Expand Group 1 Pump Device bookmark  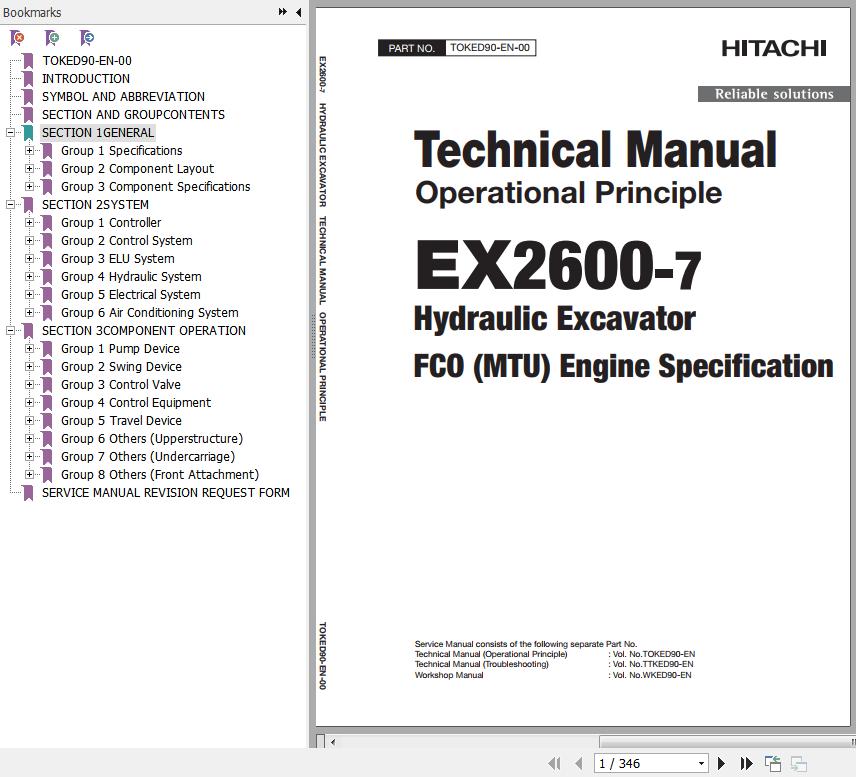pos(30,349)
